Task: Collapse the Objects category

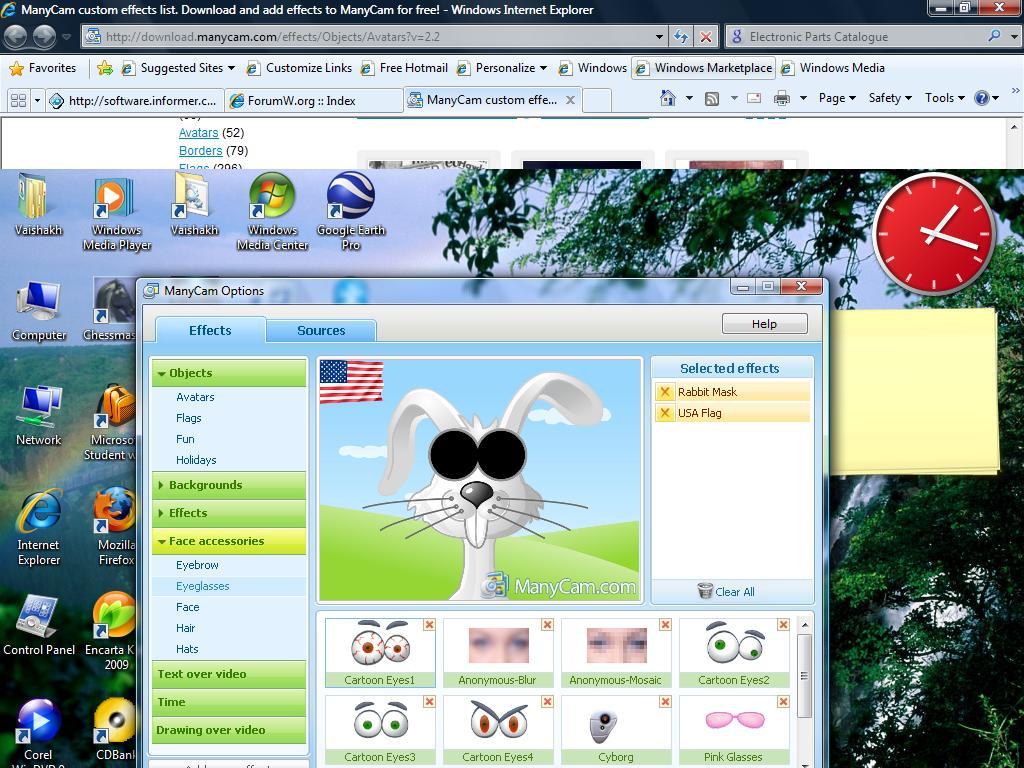Action: tap(161, 373)
